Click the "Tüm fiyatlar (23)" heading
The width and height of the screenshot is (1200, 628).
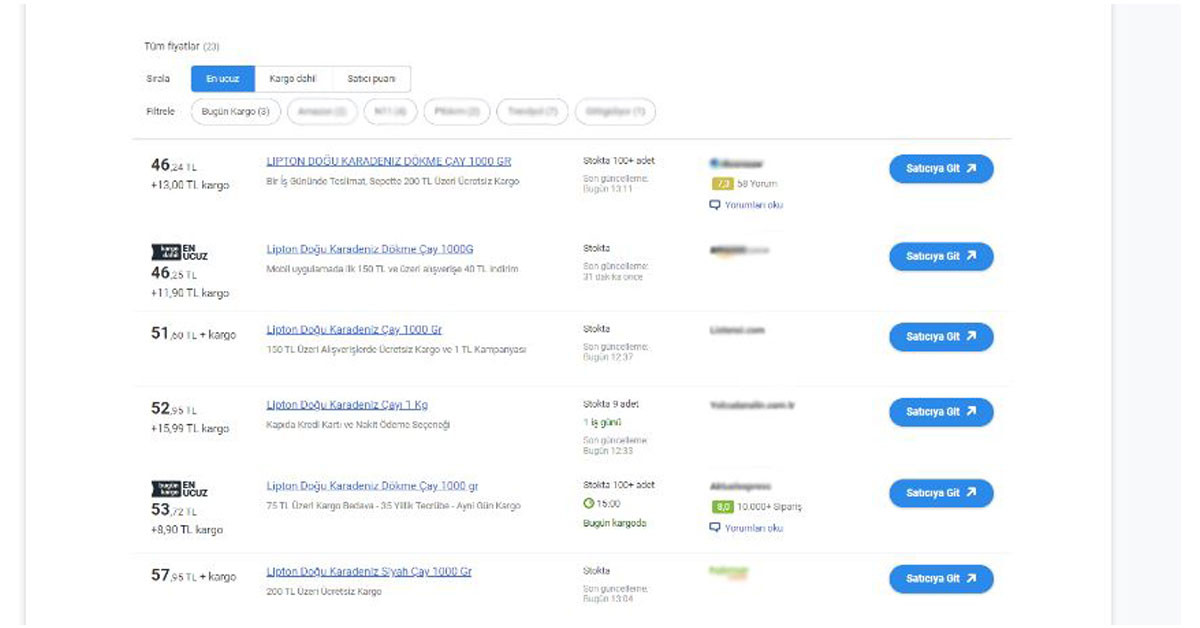click(x=183, y=46)
